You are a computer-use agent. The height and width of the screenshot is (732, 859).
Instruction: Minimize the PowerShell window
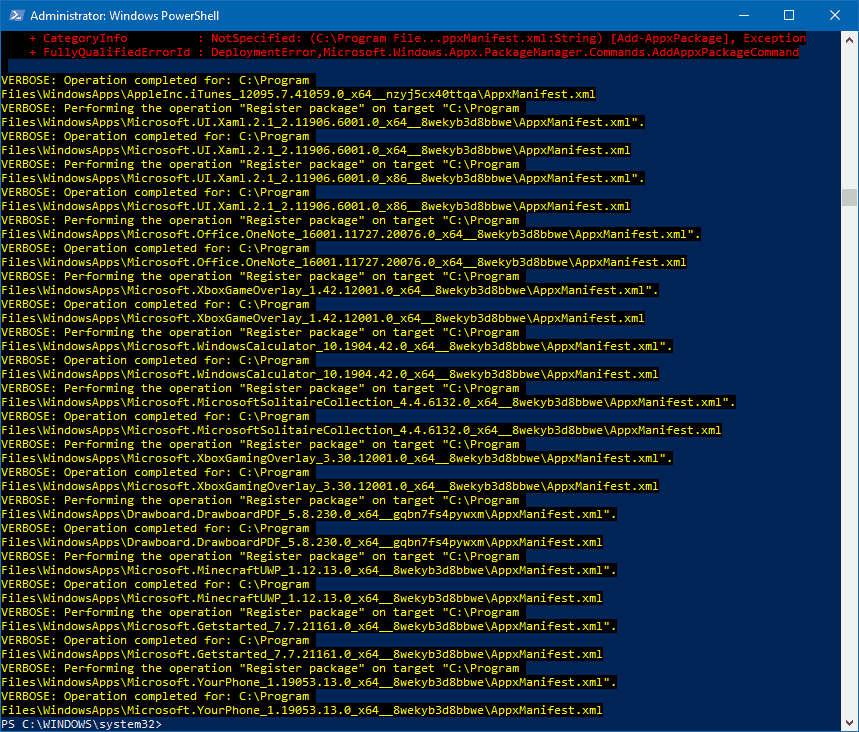(x=742, y=15)
